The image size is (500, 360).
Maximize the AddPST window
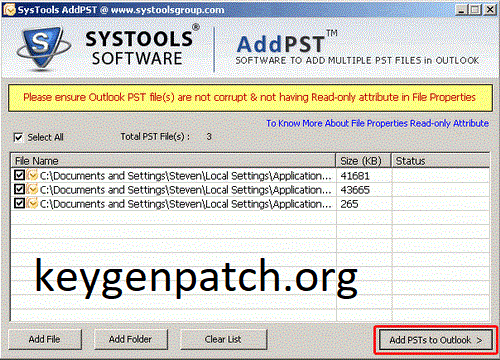[x=475, y=10]
